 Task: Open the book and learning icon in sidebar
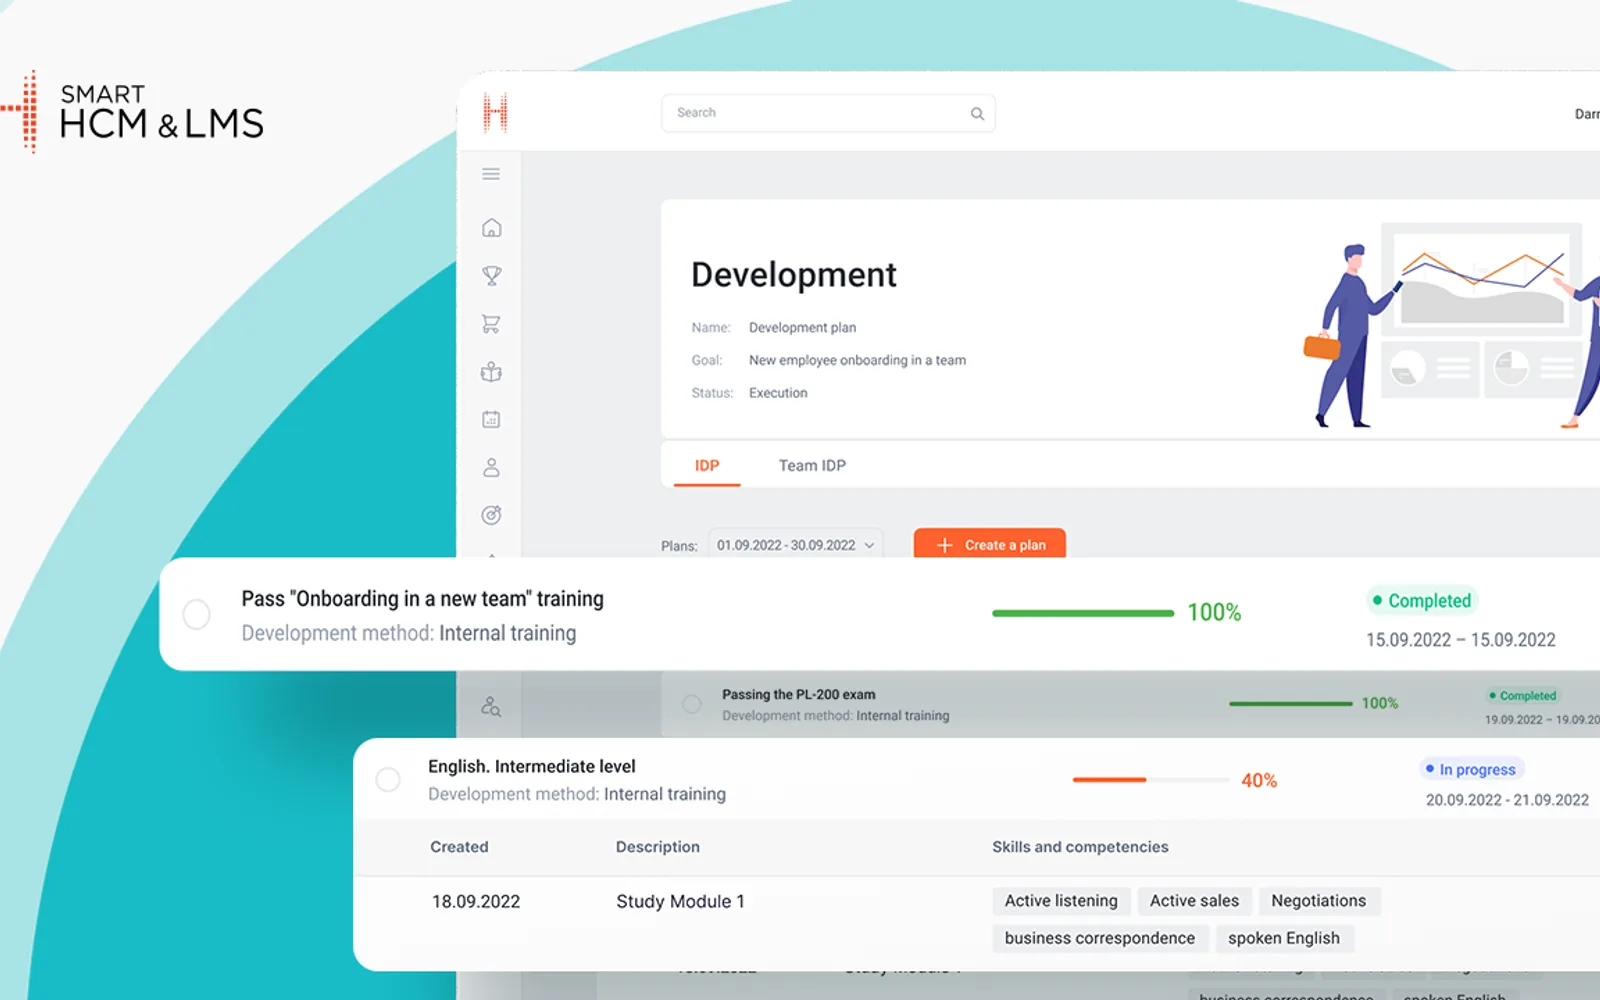[x=491, y=372]
